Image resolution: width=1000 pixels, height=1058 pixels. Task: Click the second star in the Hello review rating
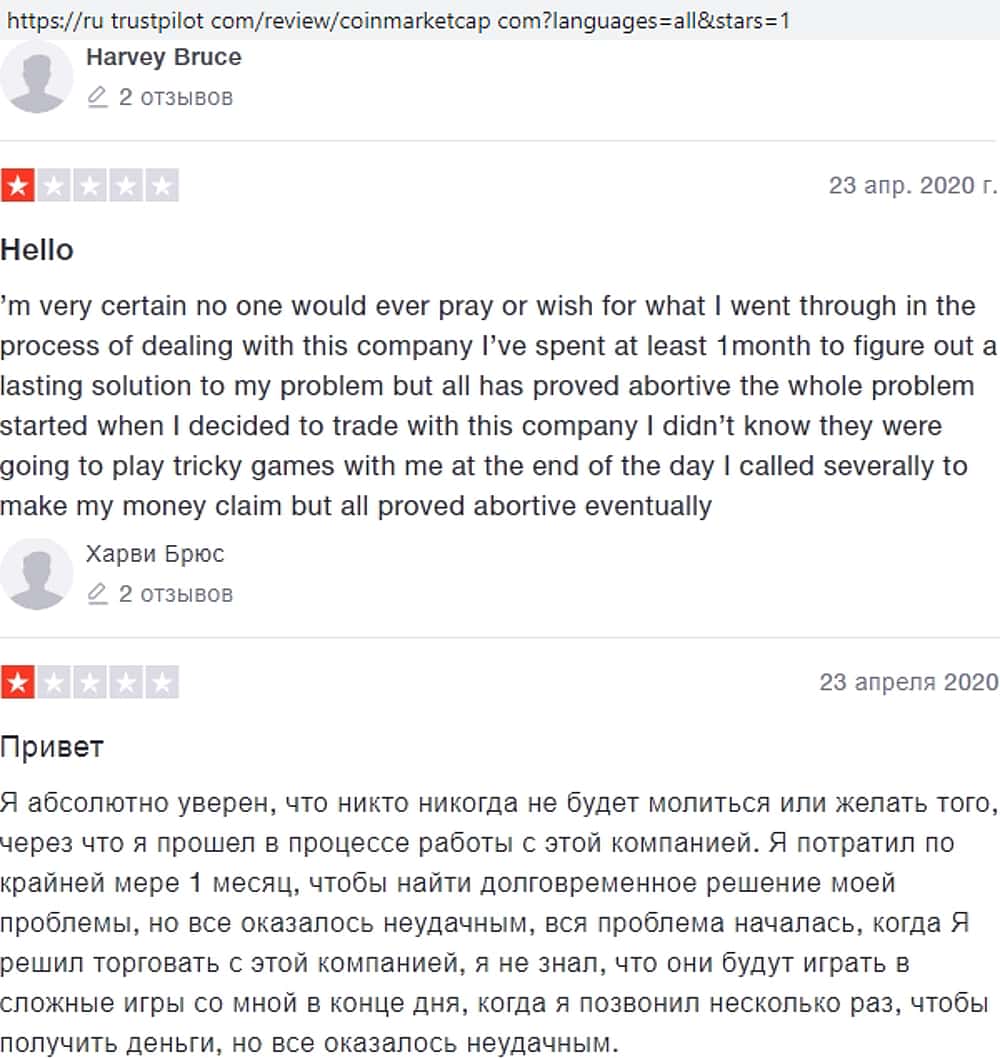coord(54,186)
